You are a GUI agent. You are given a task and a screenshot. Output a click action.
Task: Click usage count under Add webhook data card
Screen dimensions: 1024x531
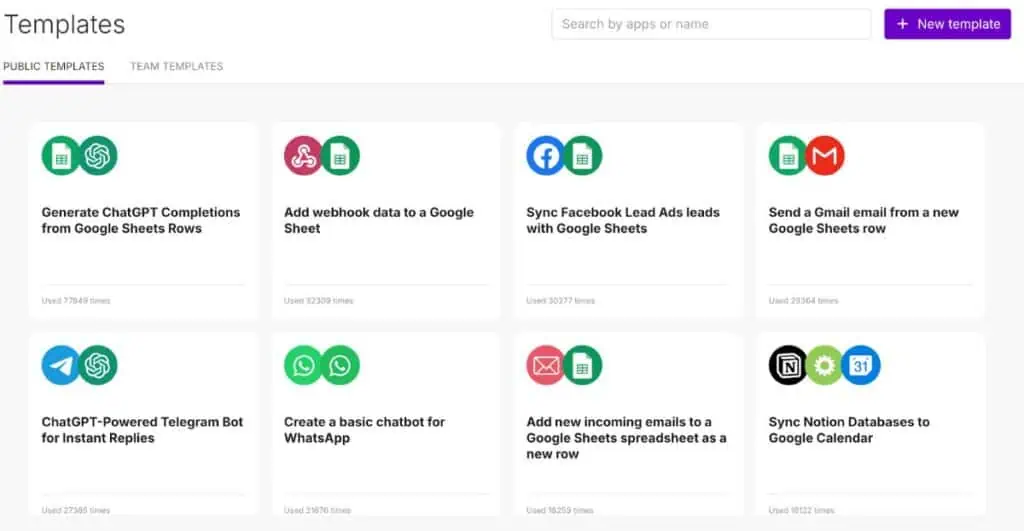318,301
